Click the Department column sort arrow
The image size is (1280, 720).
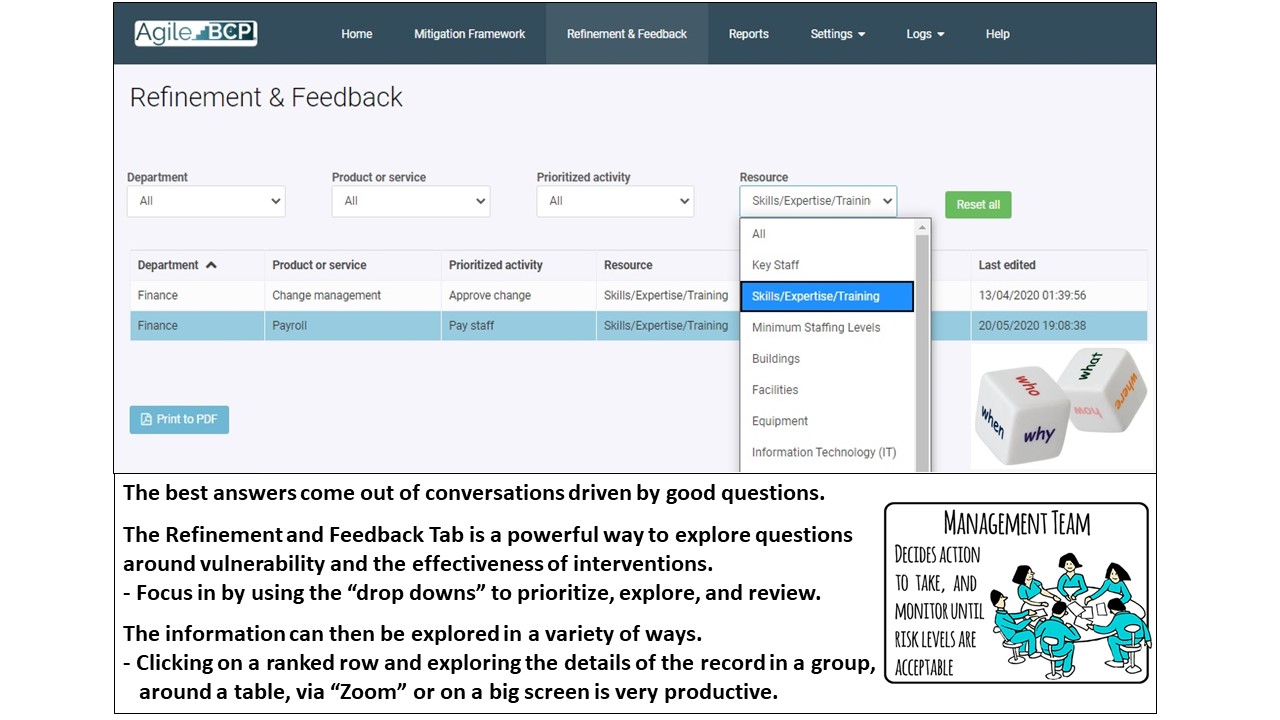211,265
